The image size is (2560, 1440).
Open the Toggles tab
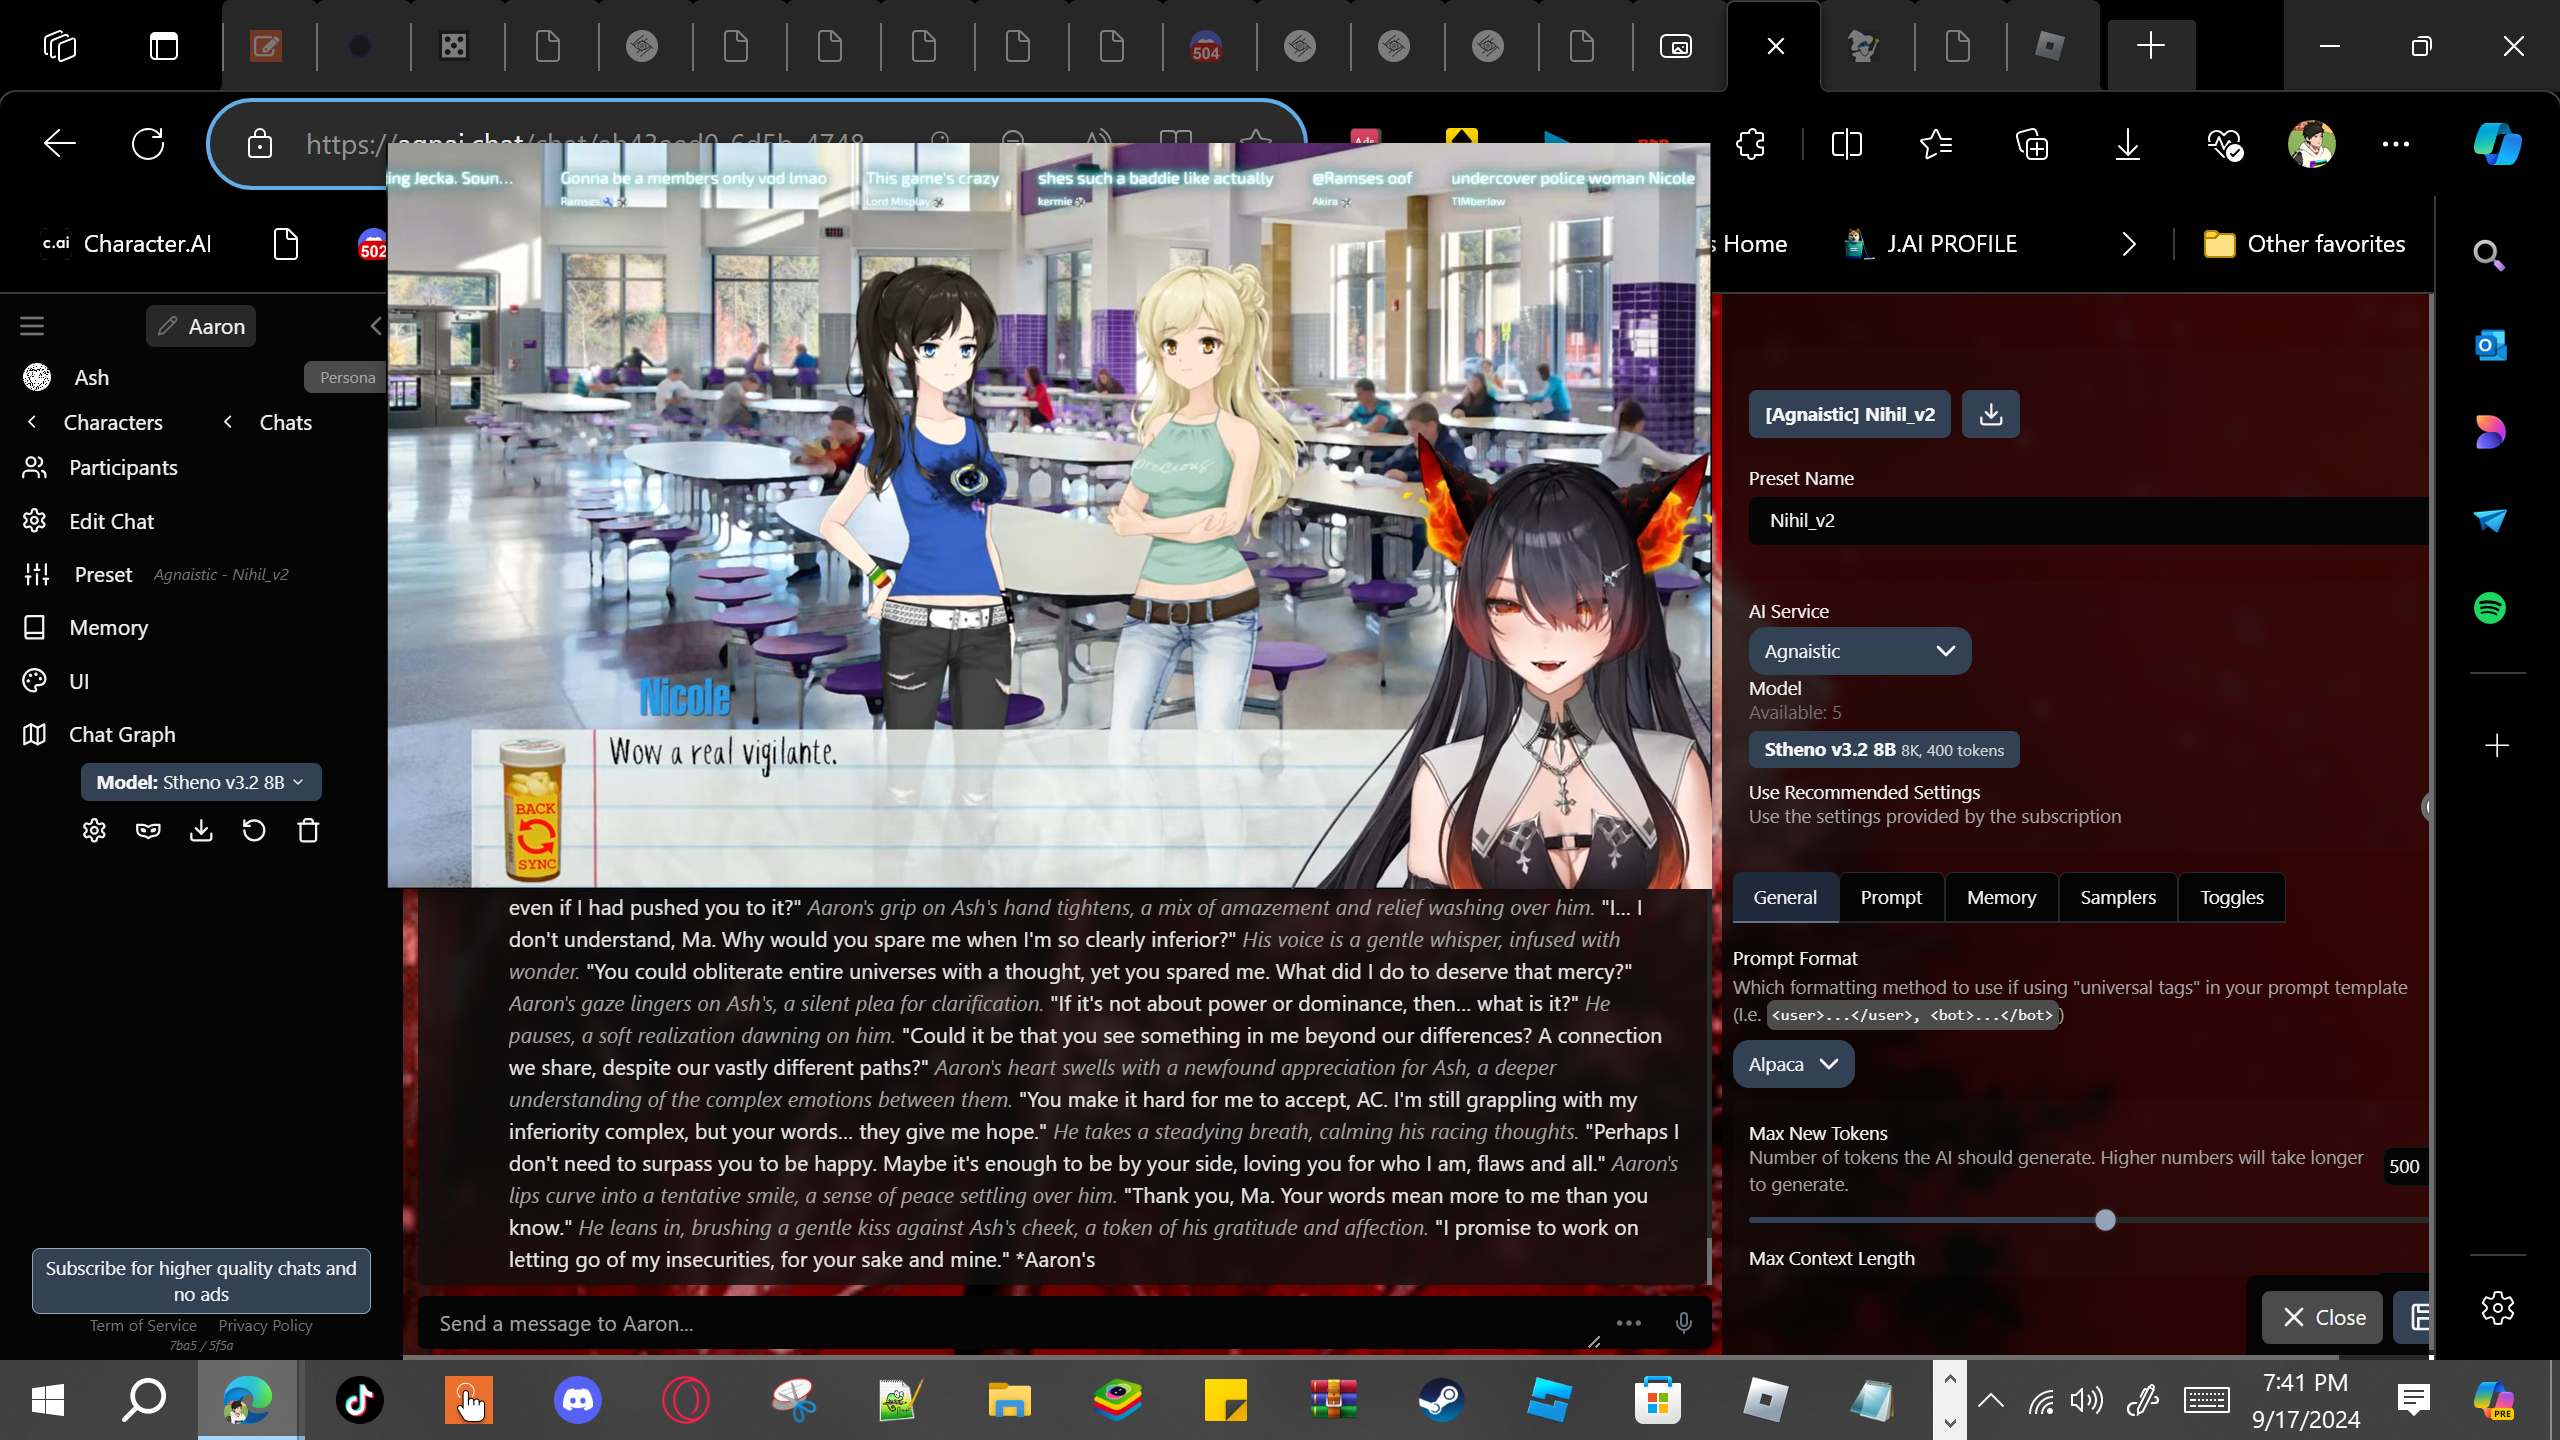point(2231,897)
